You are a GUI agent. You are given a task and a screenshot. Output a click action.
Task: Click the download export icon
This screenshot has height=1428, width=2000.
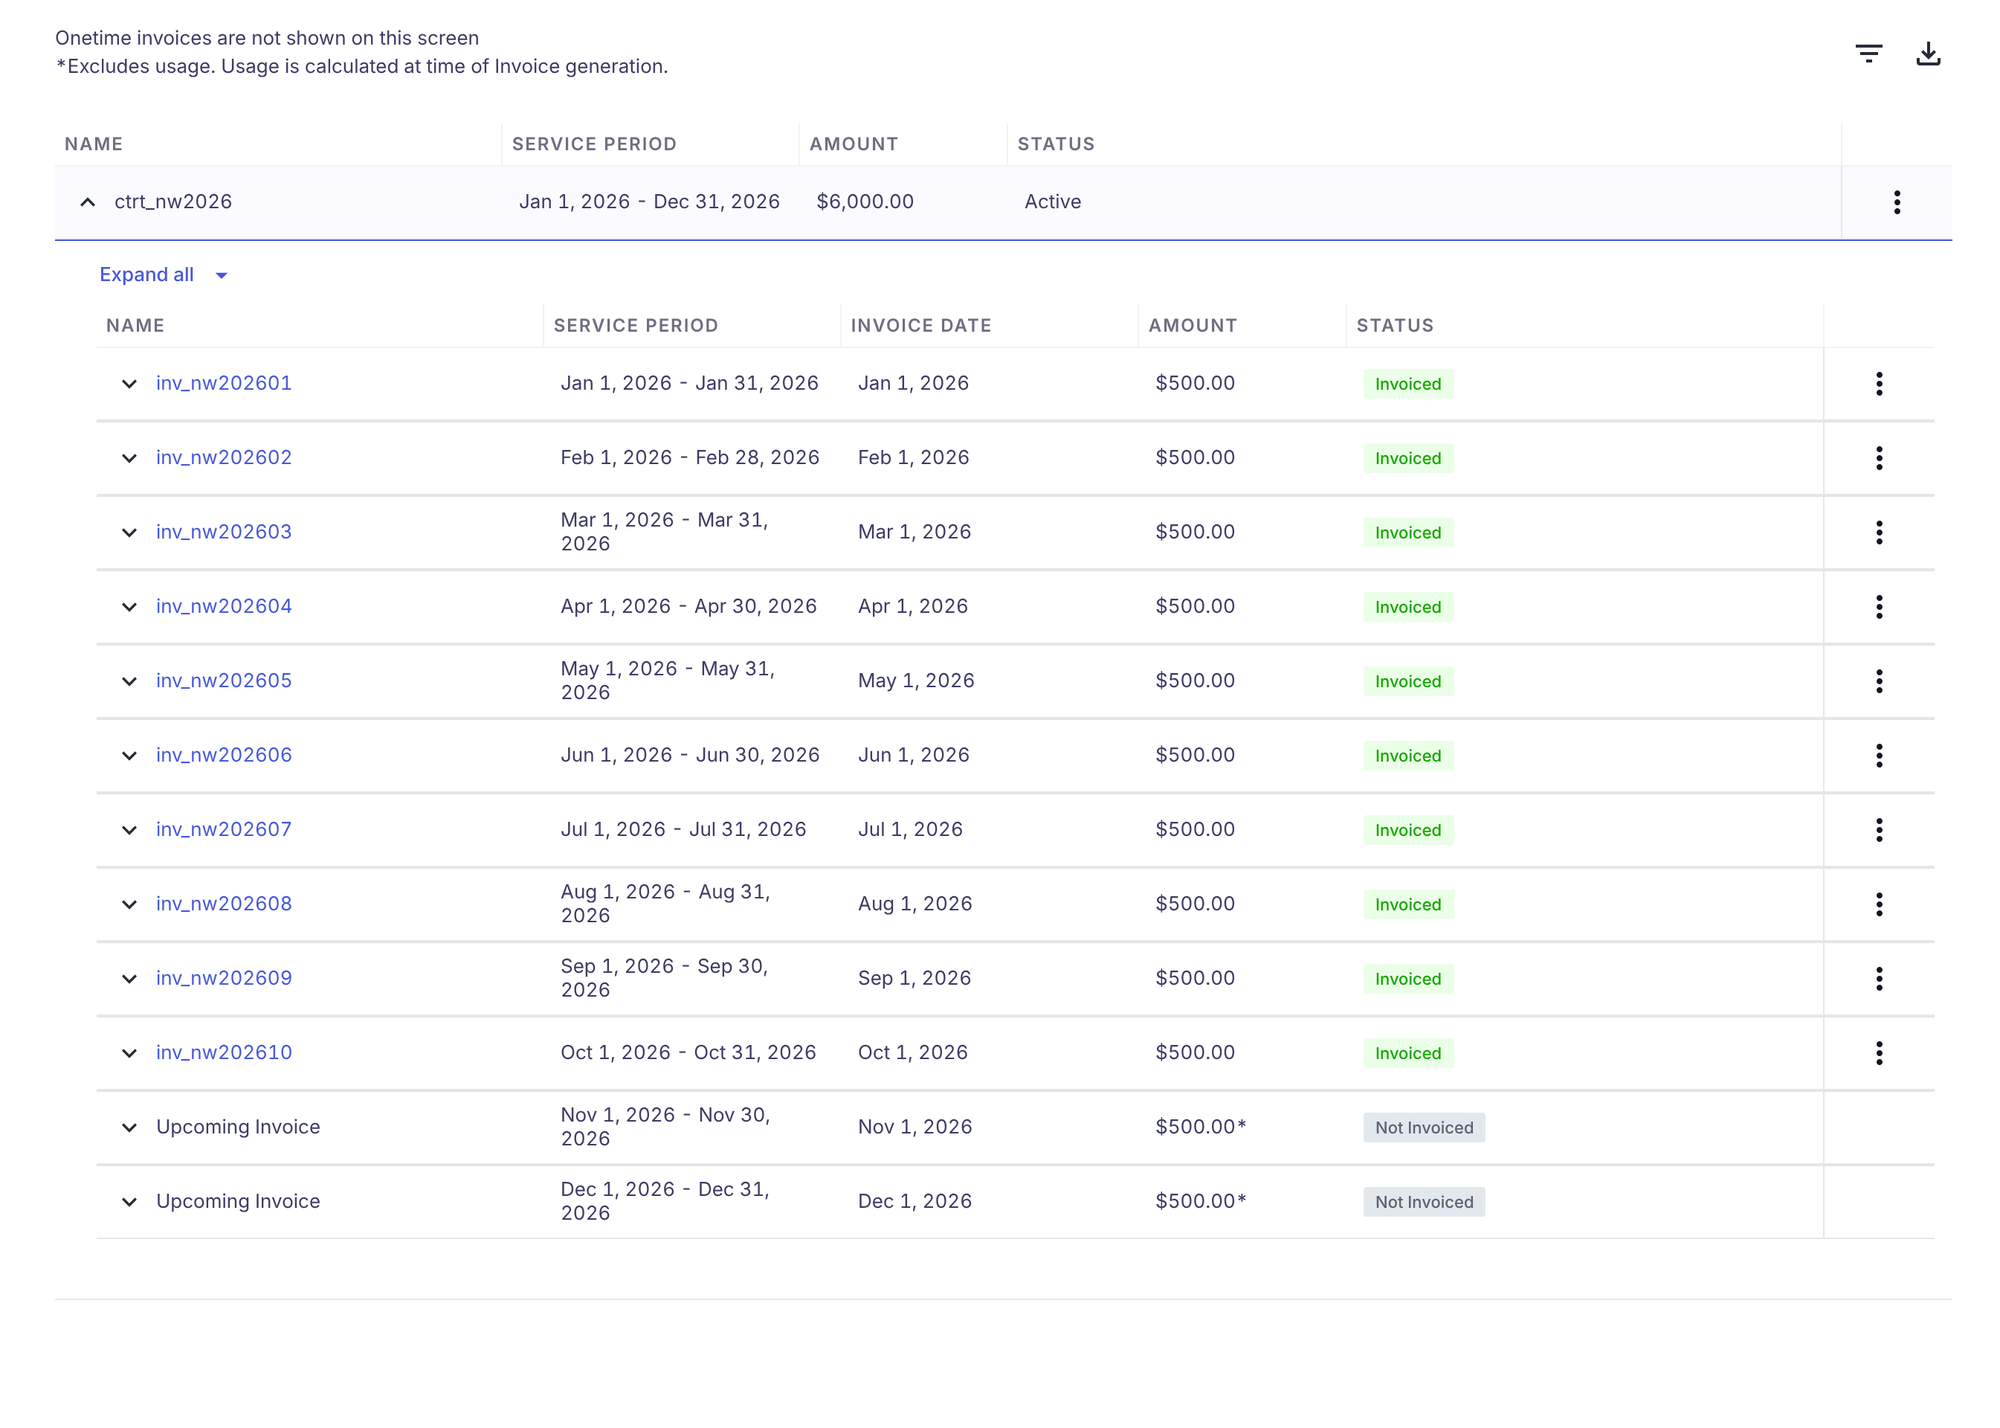coord(1928,53)
